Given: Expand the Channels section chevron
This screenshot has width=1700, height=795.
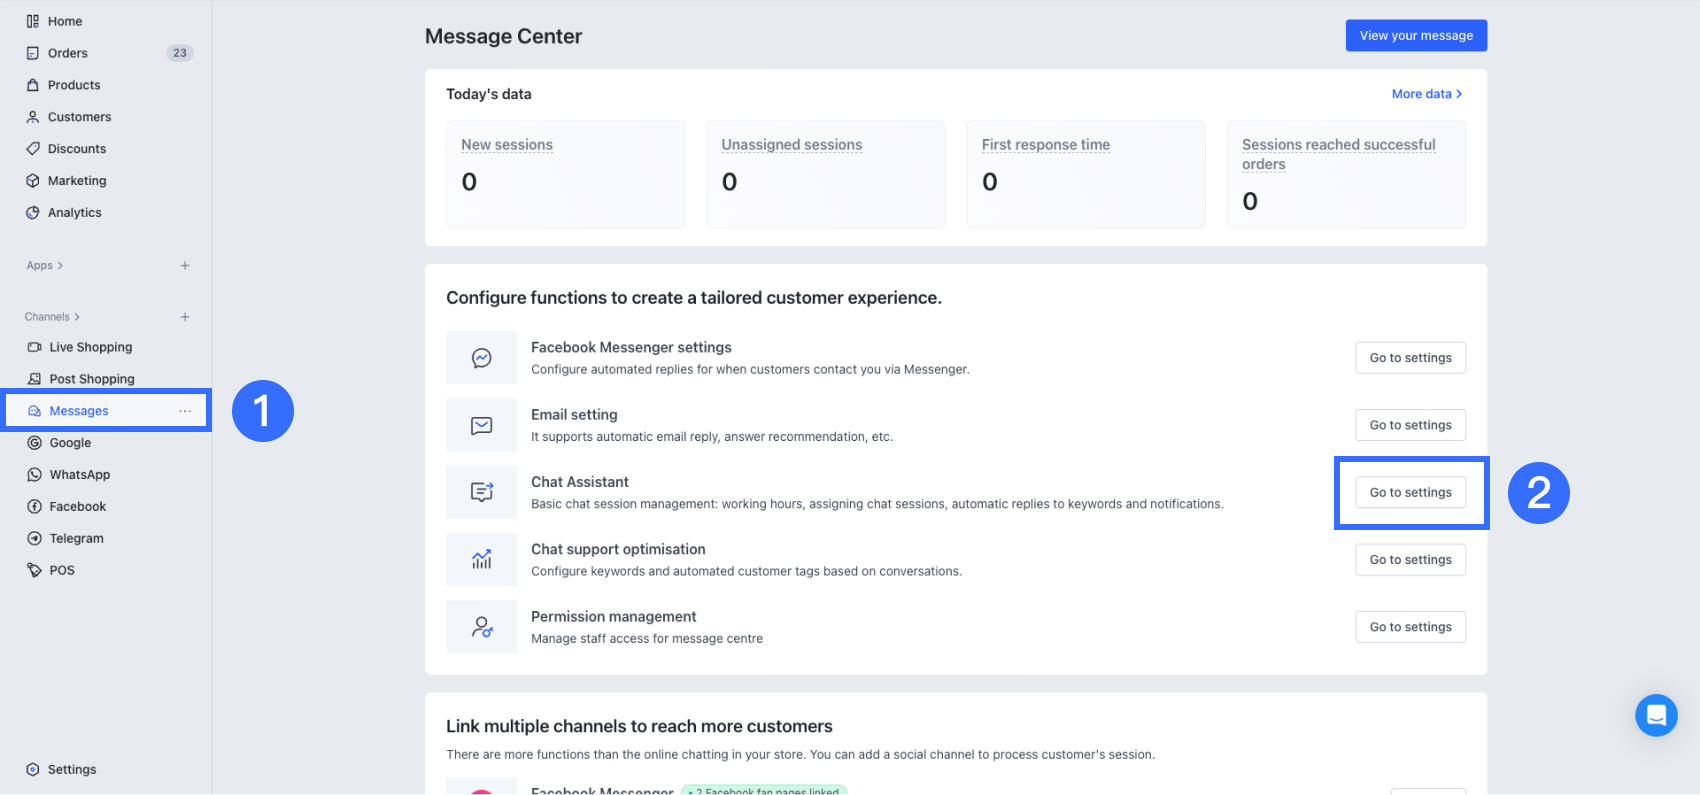Looking at the screenshot, I should point(77,317).
